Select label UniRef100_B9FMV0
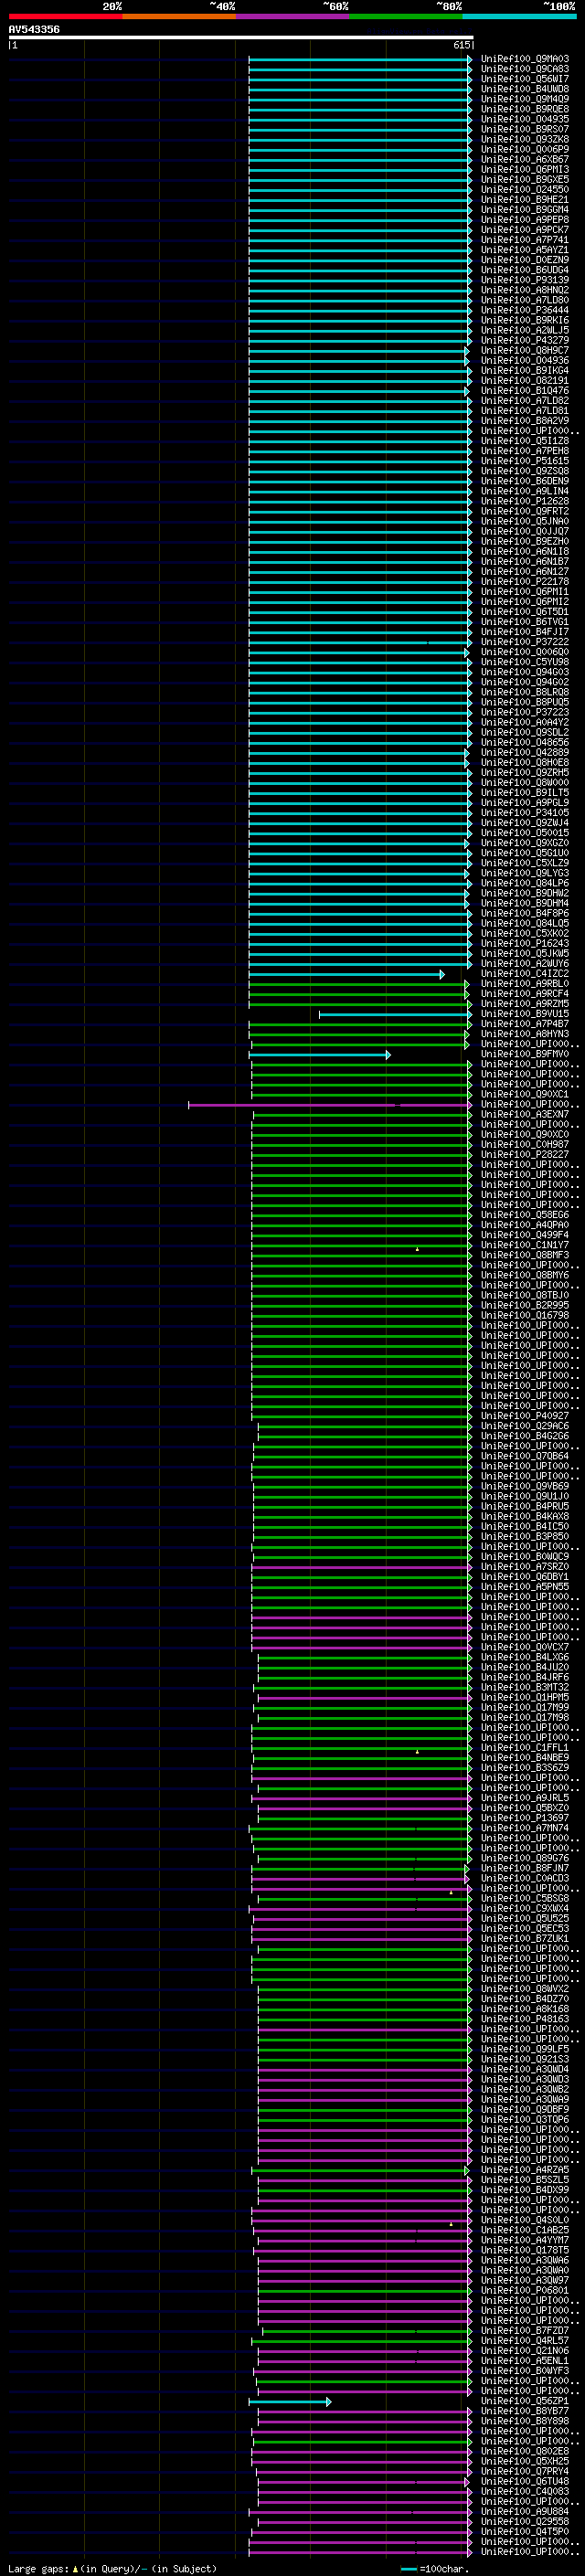Screen dimensions: 585x2576 [525, 1054]
